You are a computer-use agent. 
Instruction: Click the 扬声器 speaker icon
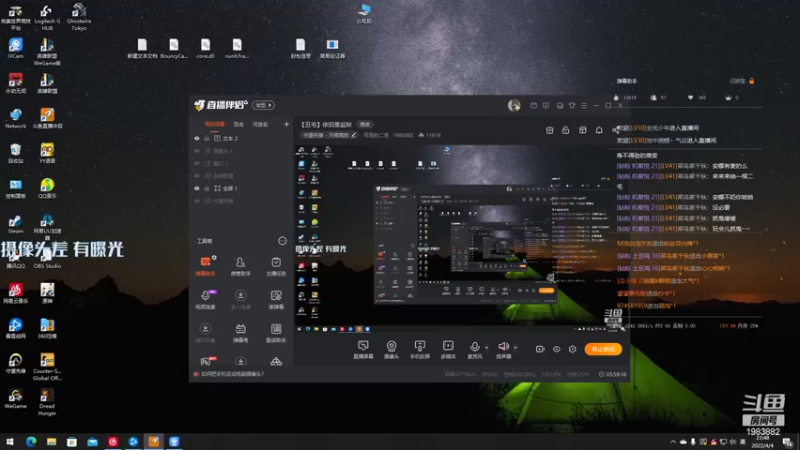503,347
